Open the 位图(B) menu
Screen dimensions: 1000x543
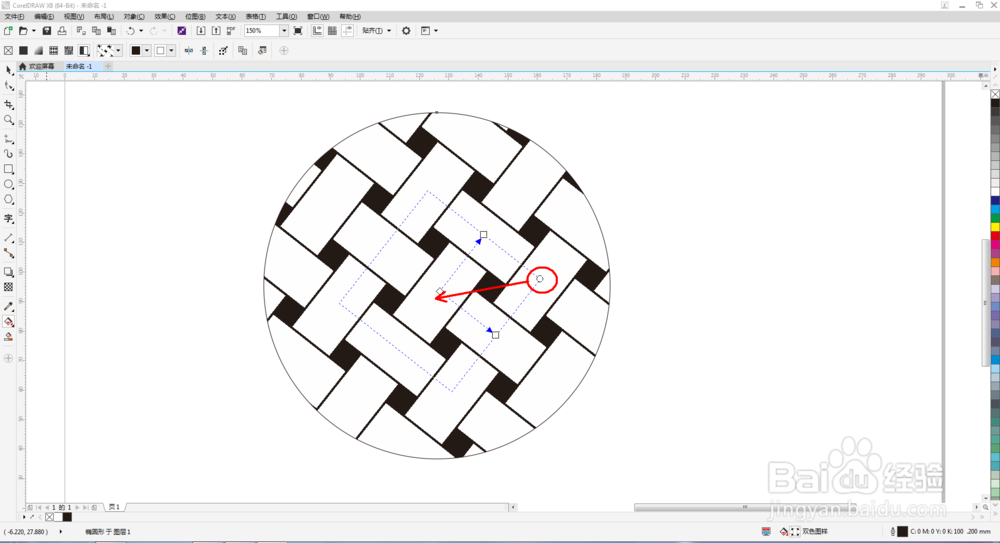pos(195,17)
